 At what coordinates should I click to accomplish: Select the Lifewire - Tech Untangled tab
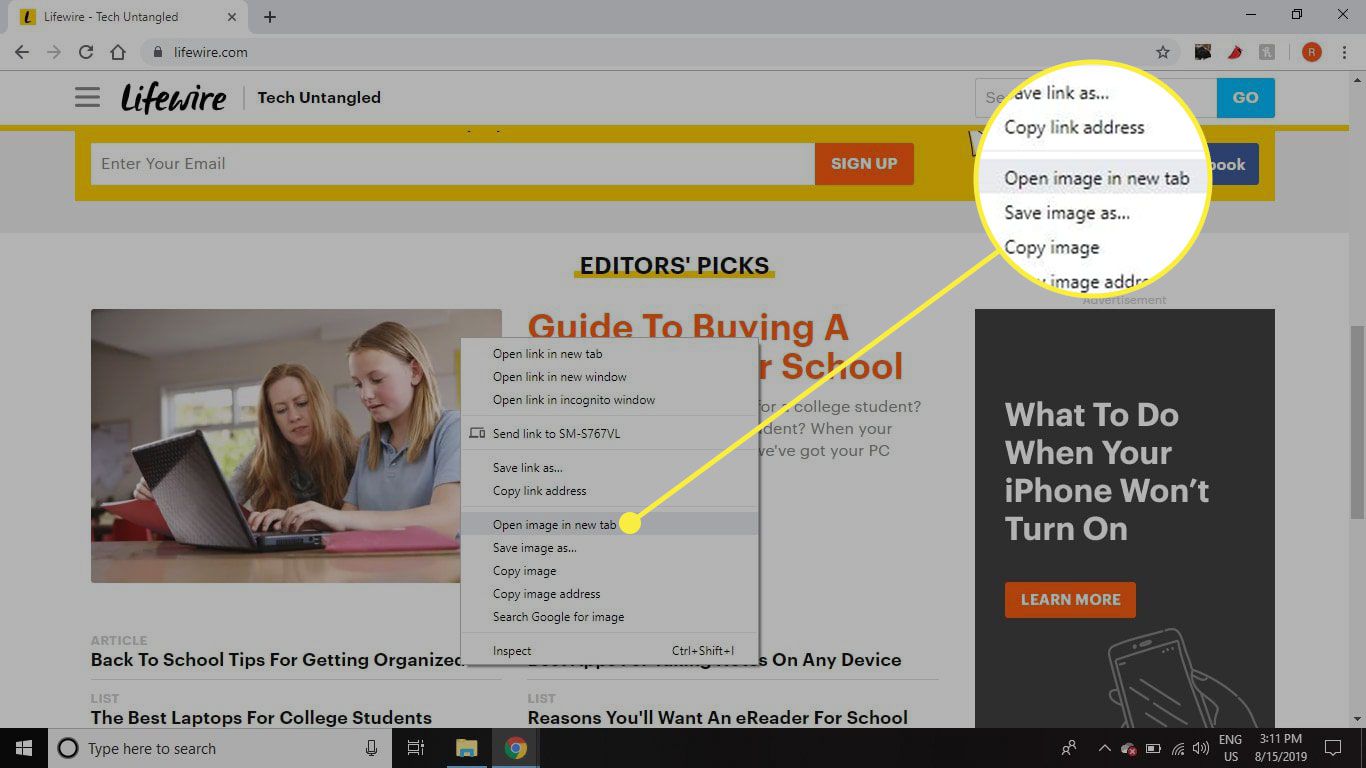(x=127, y=17)
